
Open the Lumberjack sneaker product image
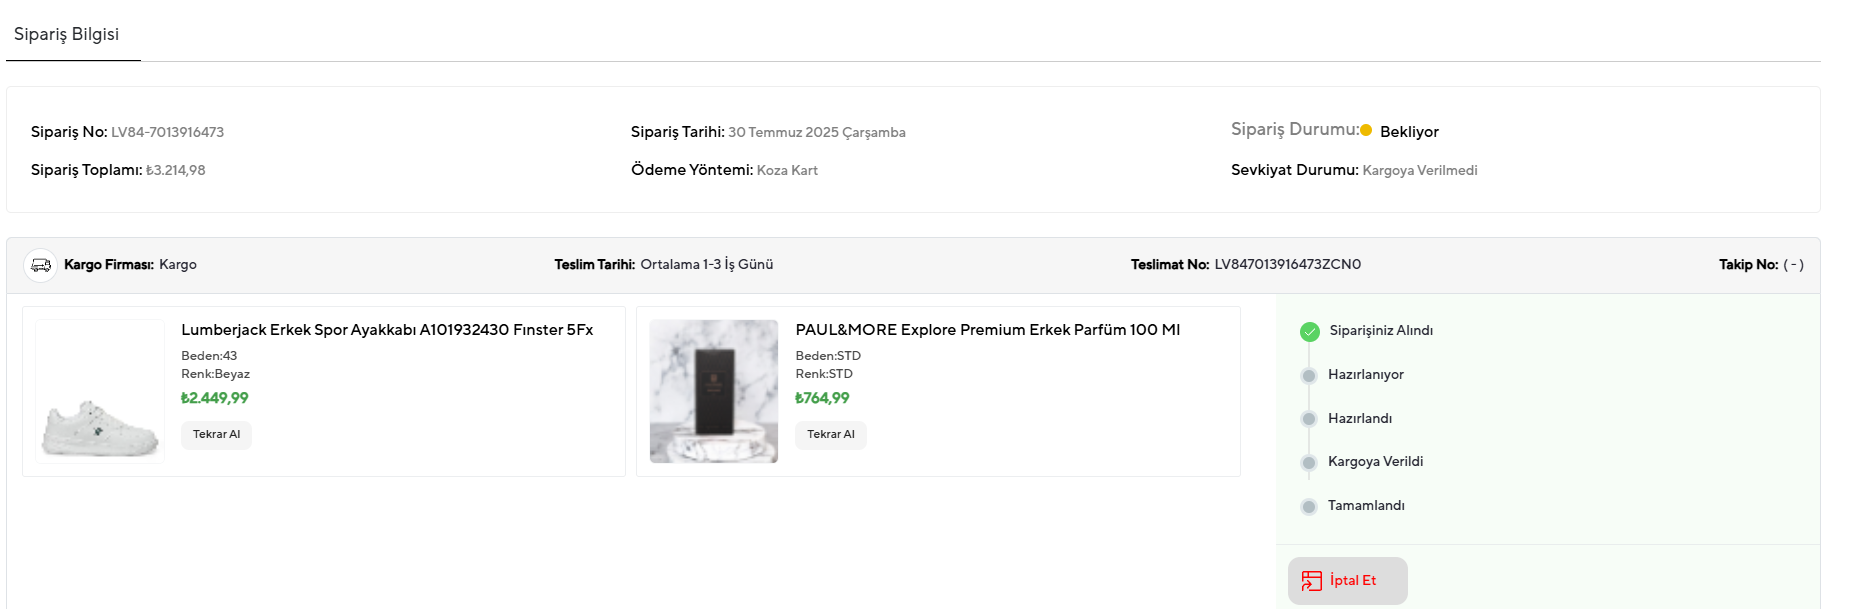[100, 391]
